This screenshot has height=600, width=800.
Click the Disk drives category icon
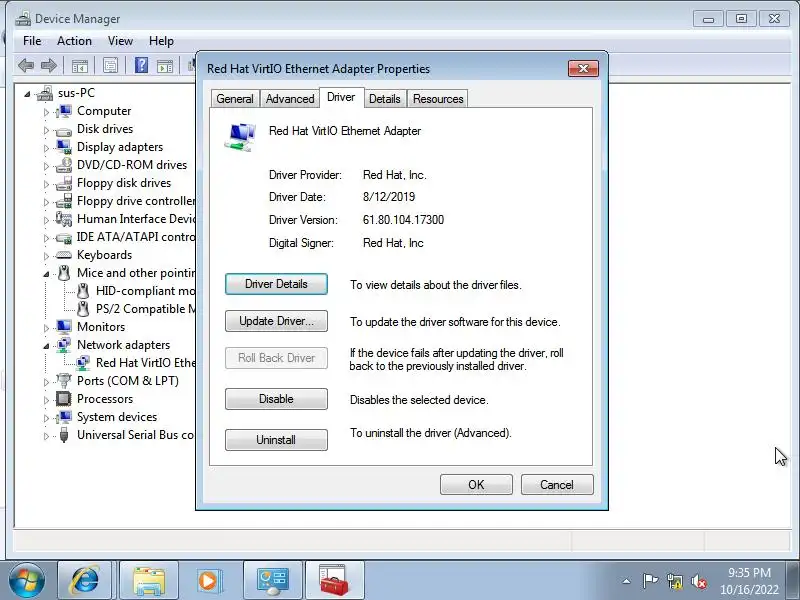pyautogui.click(x=64, y=130)
